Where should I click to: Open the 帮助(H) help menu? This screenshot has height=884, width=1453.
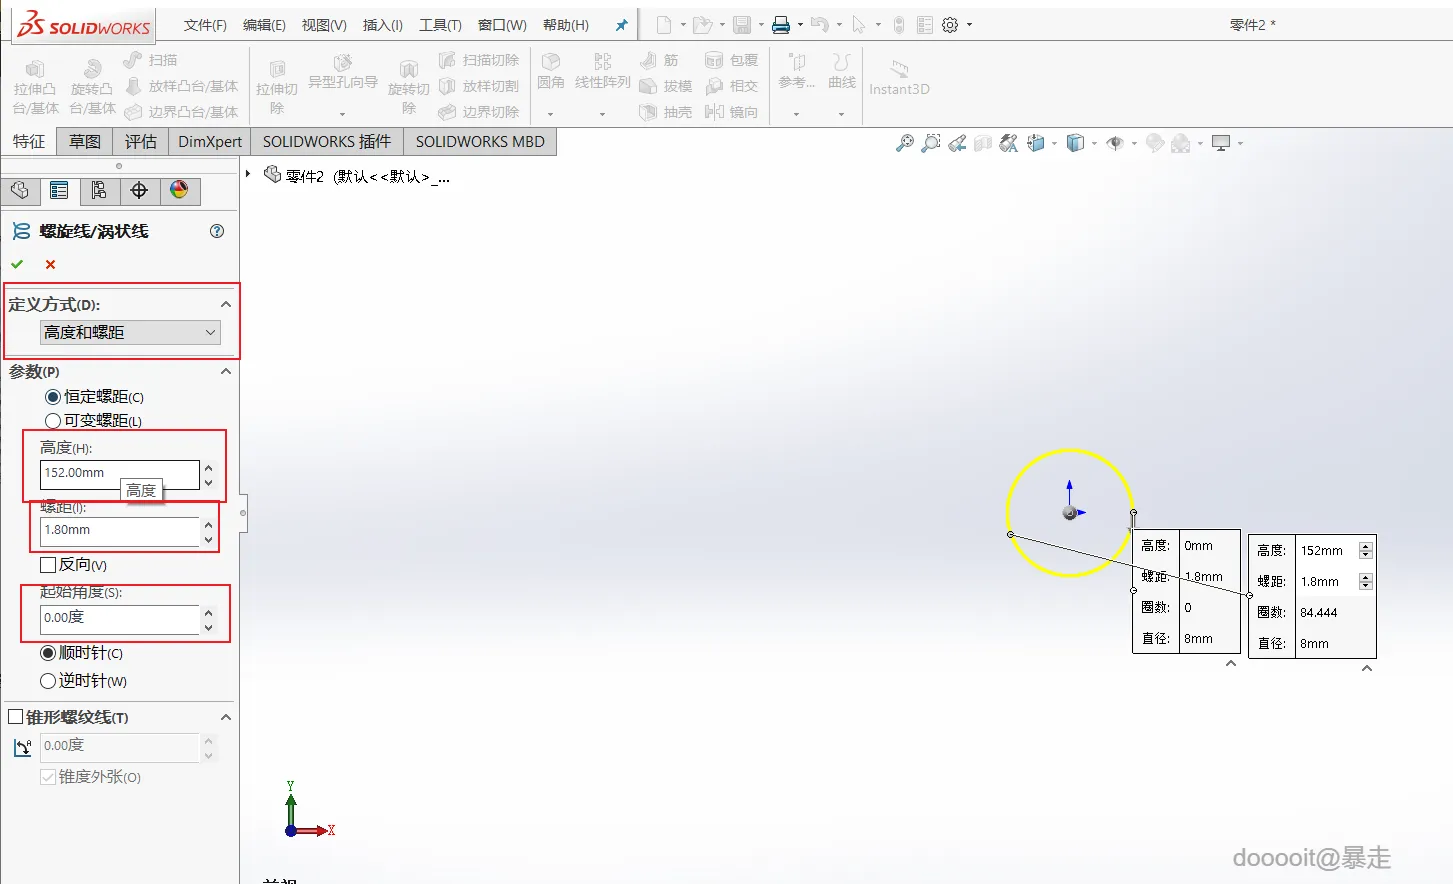[x=566, y=25]
